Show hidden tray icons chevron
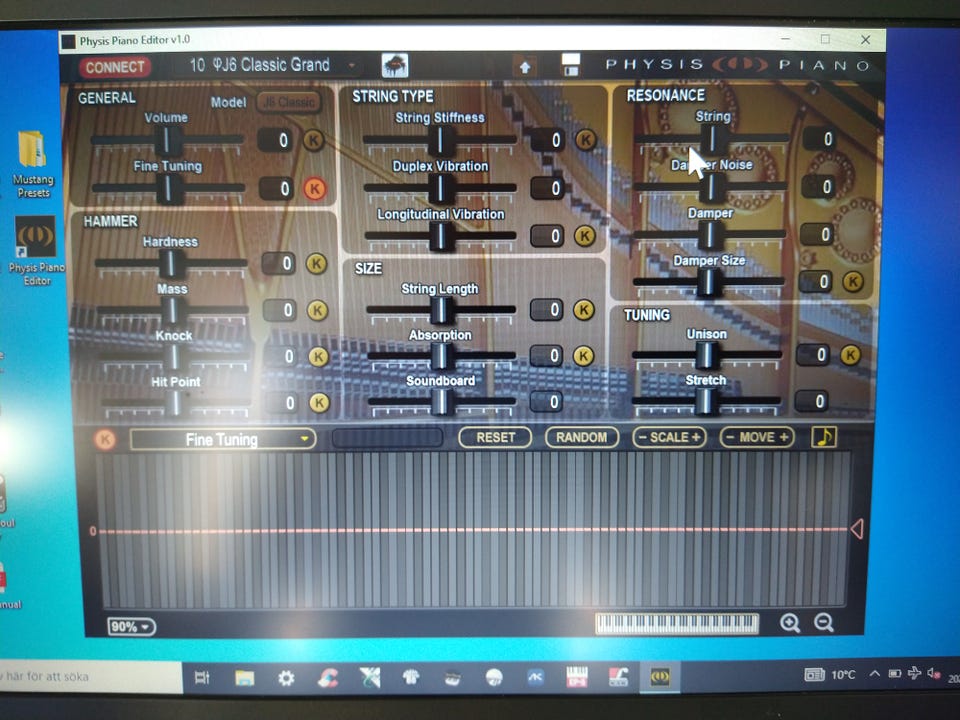This screenshot has width=960, height=720. click(875, 673)
